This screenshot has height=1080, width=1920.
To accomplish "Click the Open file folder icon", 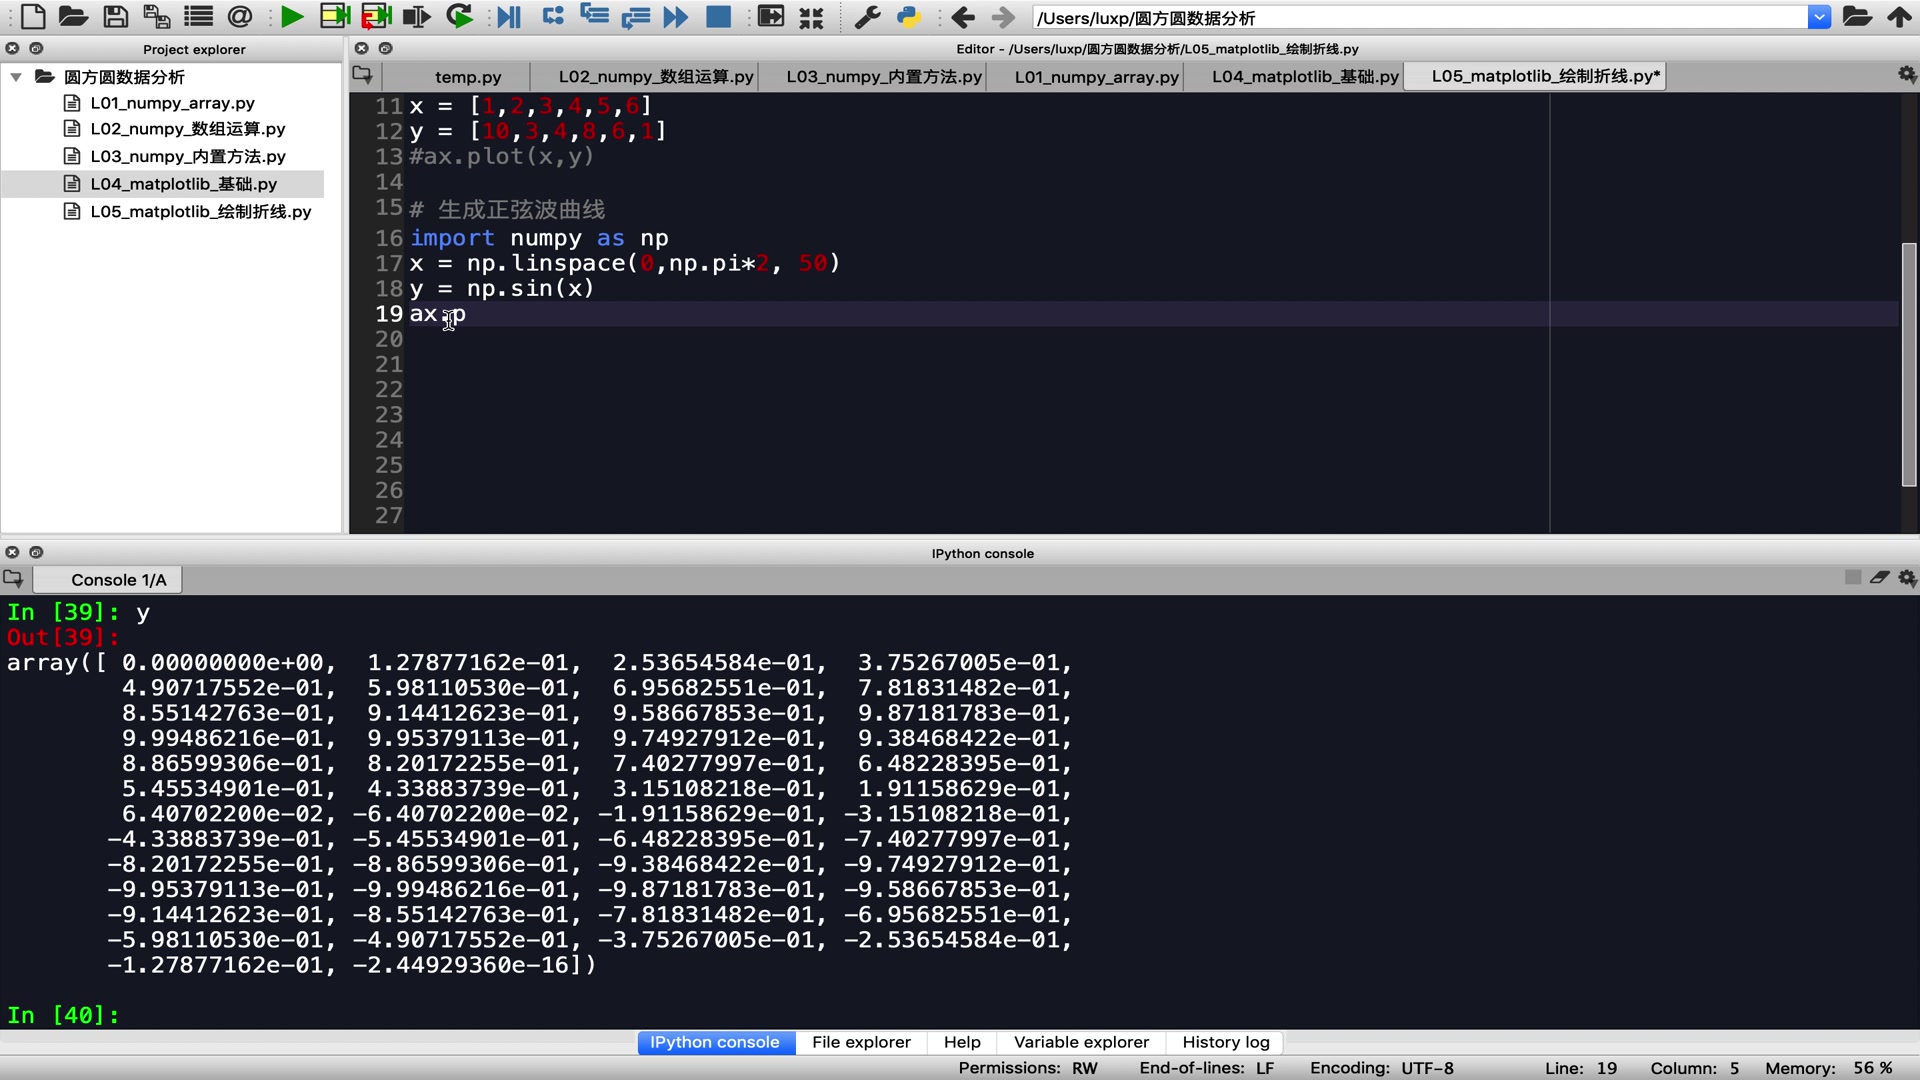I will coord(73,17).
